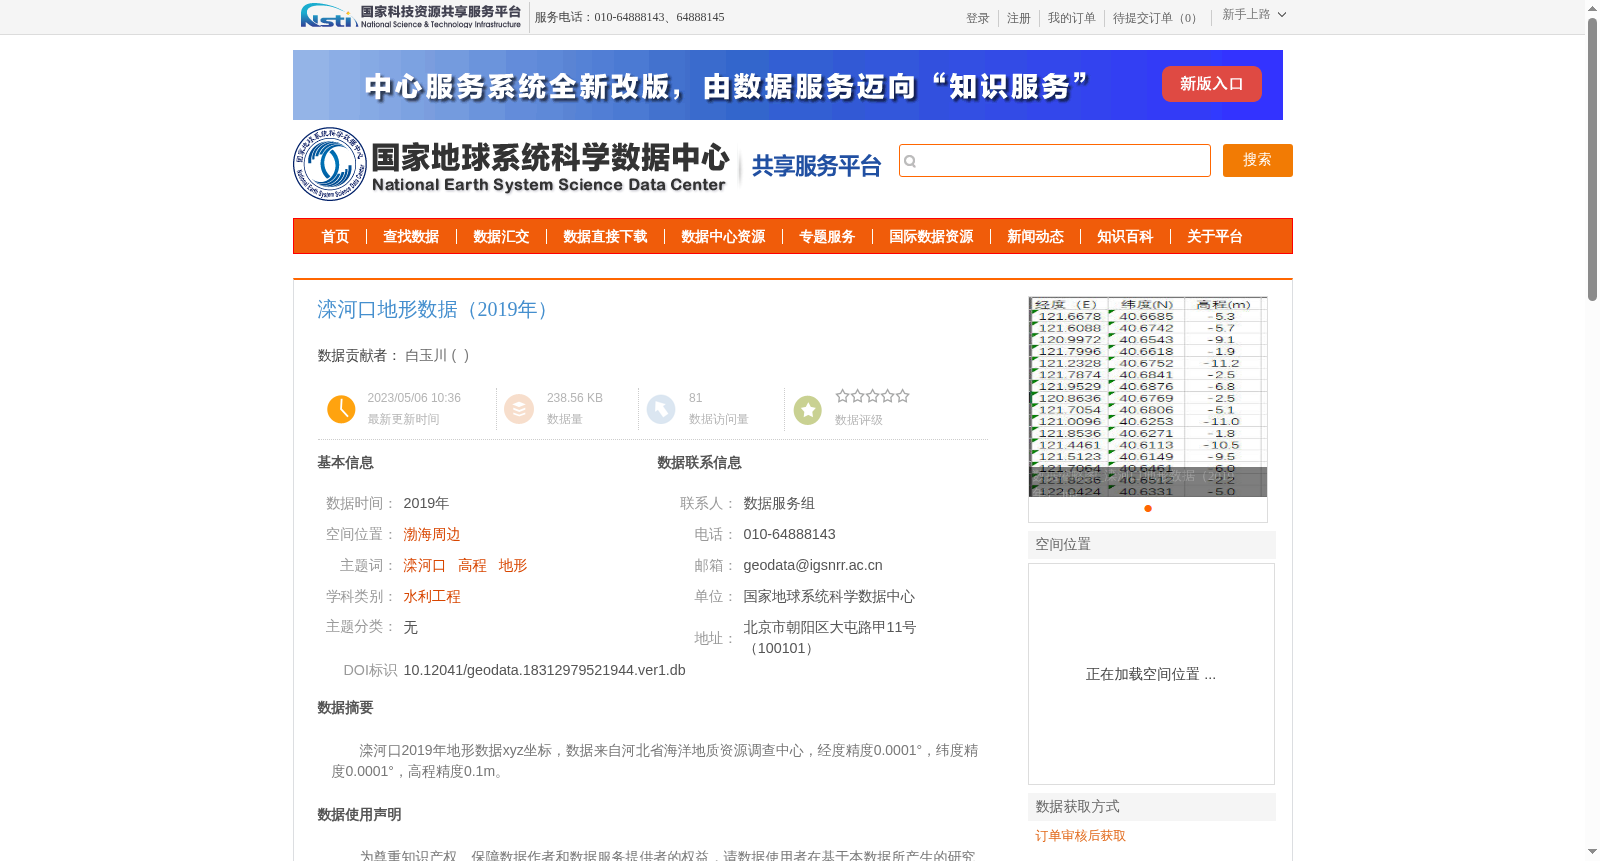Click the data size stack icon
Image resolution: width=1600 pixels, height=861 pixels.
tap(519, 409)
